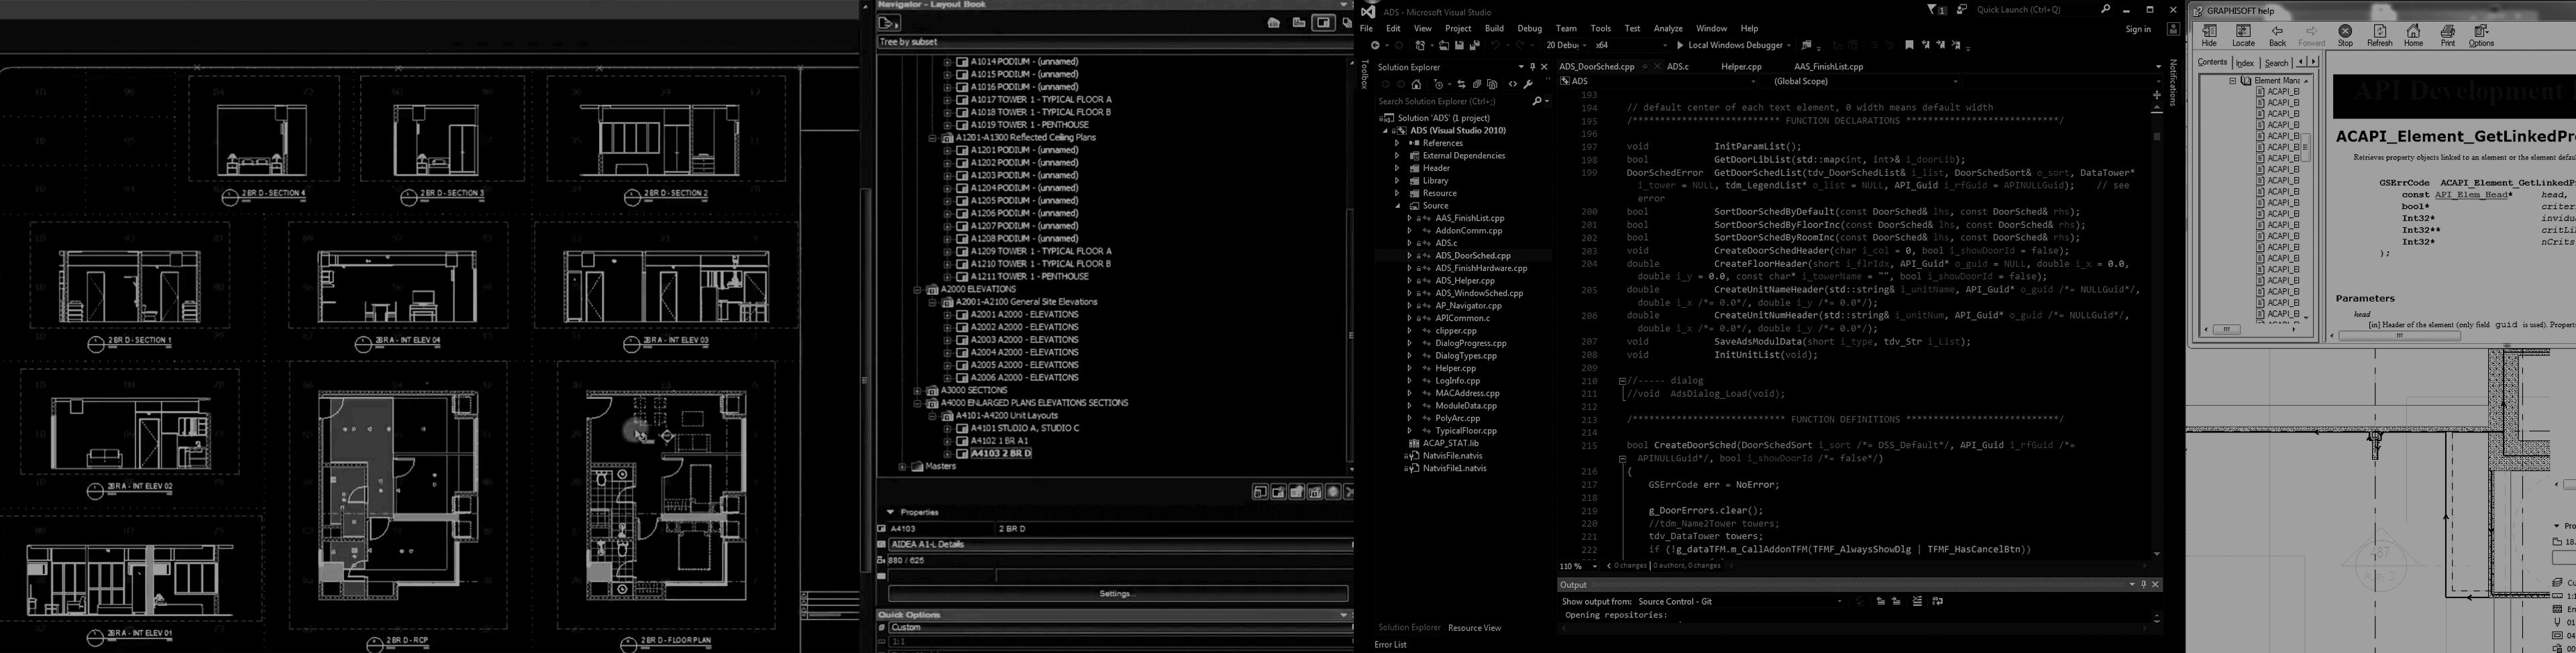Select the View Map icon in Navigator

1298,23
